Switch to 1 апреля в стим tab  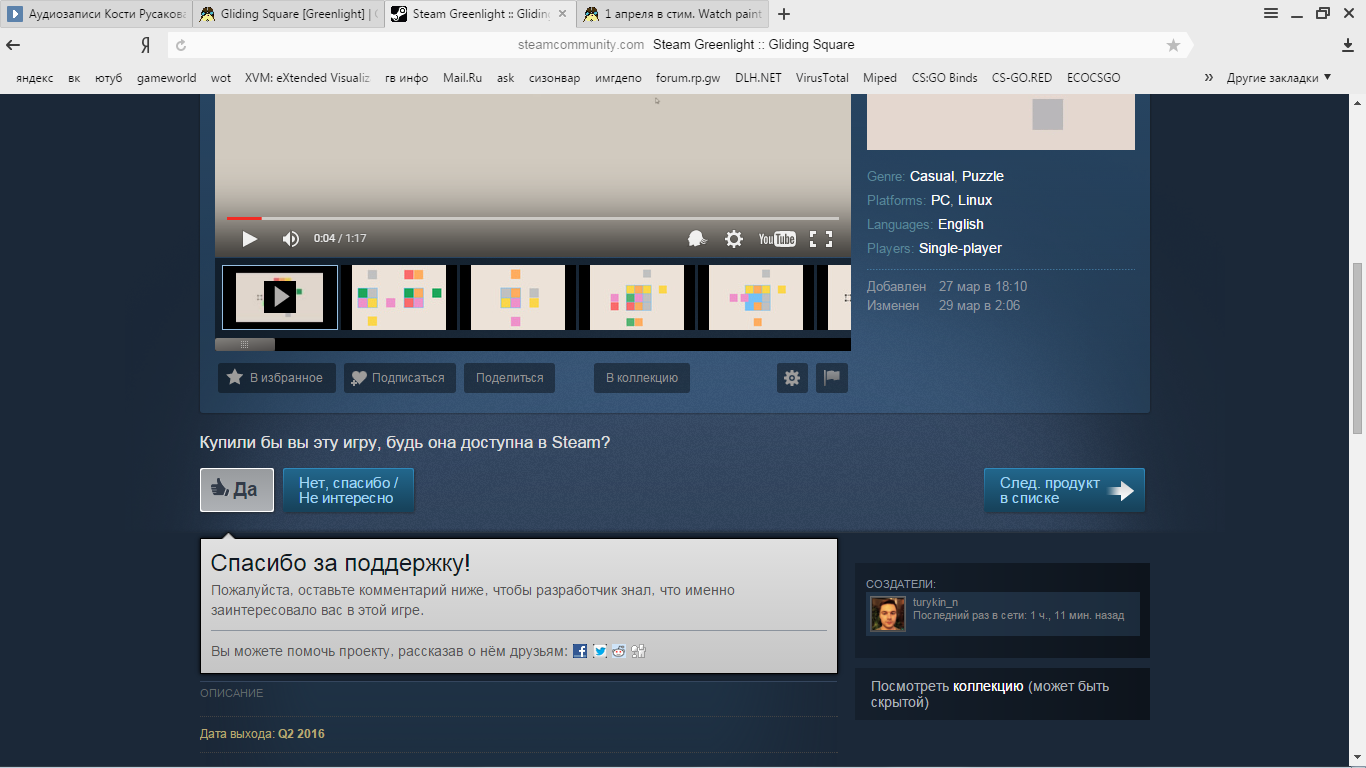tap(672, 14)
